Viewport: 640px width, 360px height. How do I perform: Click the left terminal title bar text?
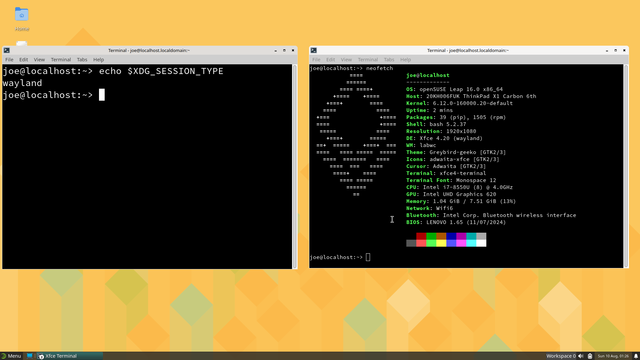coord(149,51)
